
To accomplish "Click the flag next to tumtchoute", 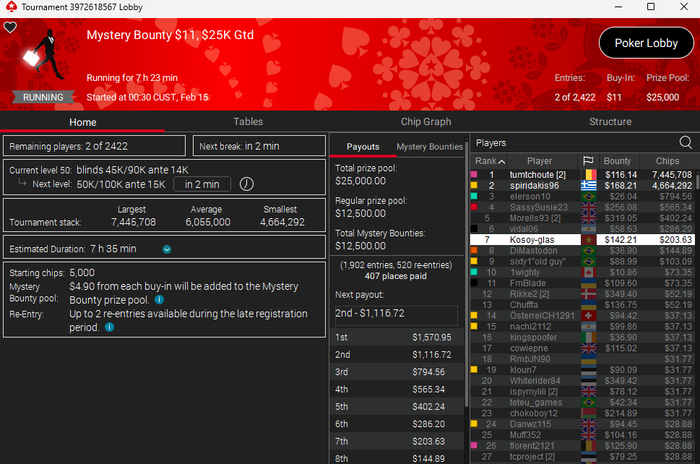I will [589, 175].
